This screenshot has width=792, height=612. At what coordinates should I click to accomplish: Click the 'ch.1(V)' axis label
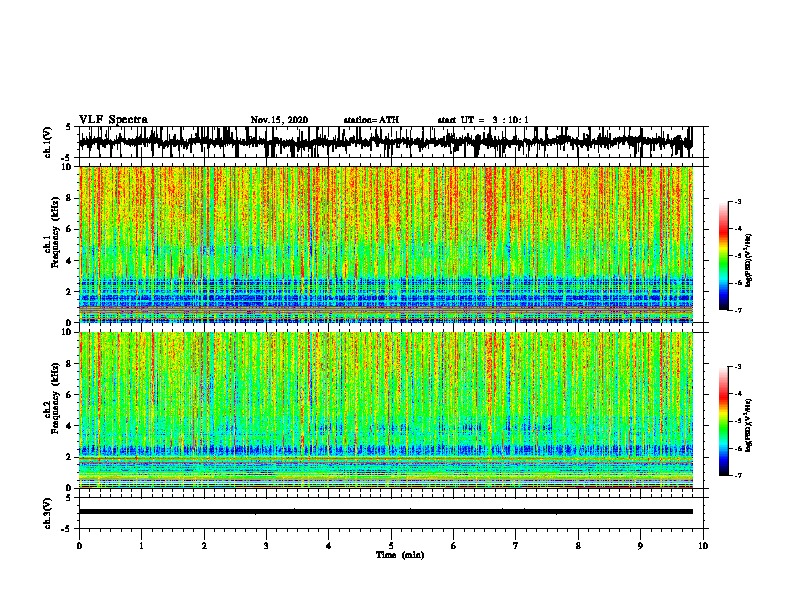point(47,142)
